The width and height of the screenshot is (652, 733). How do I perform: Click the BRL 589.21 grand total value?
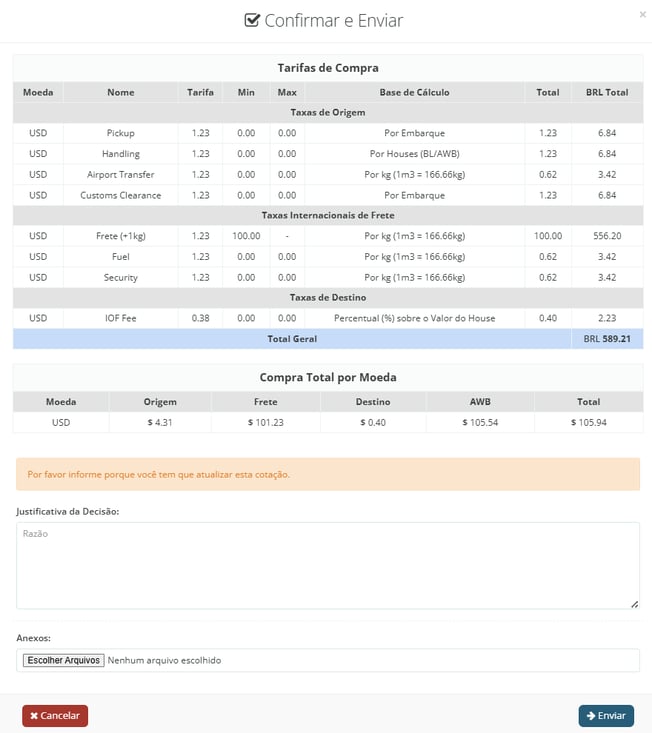pyautogui.click(x=606, y=339)
